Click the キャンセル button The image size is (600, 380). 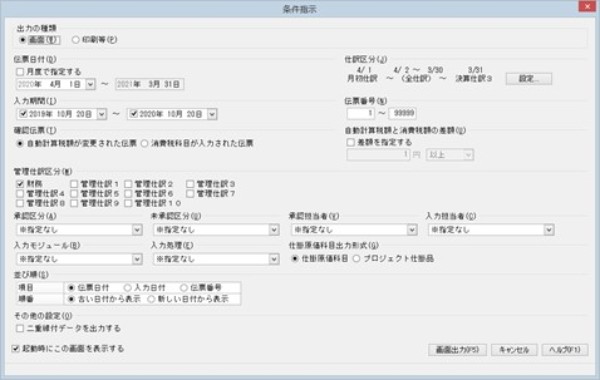pyautogui.click(x=514, y=350)
